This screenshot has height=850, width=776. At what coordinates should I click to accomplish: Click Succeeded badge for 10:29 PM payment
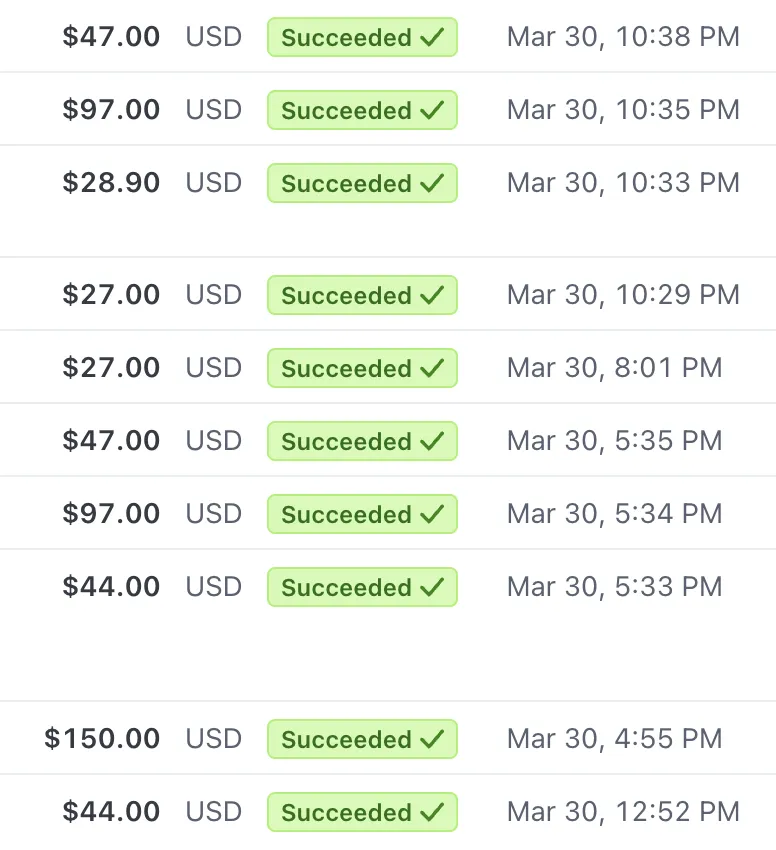click(362, 295)
